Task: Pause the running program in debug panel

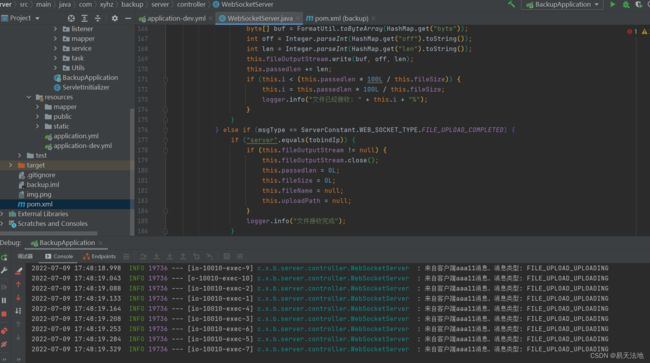Action: point(4,300)
